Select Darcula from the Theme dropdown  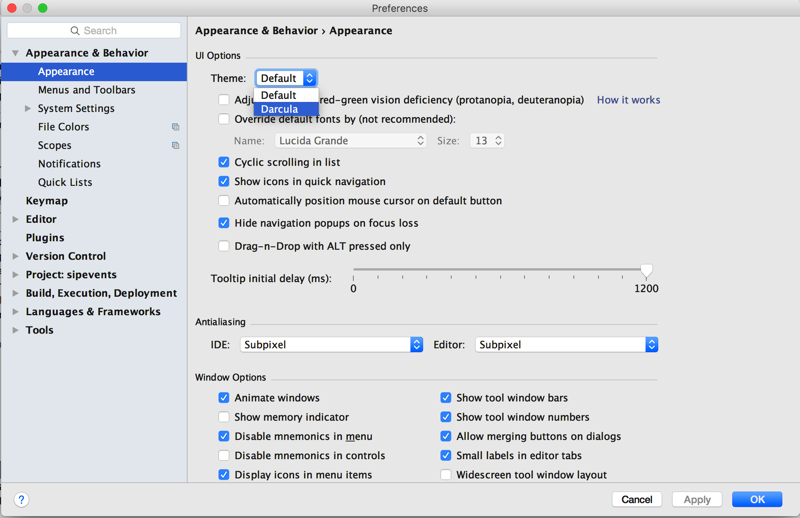280,109
